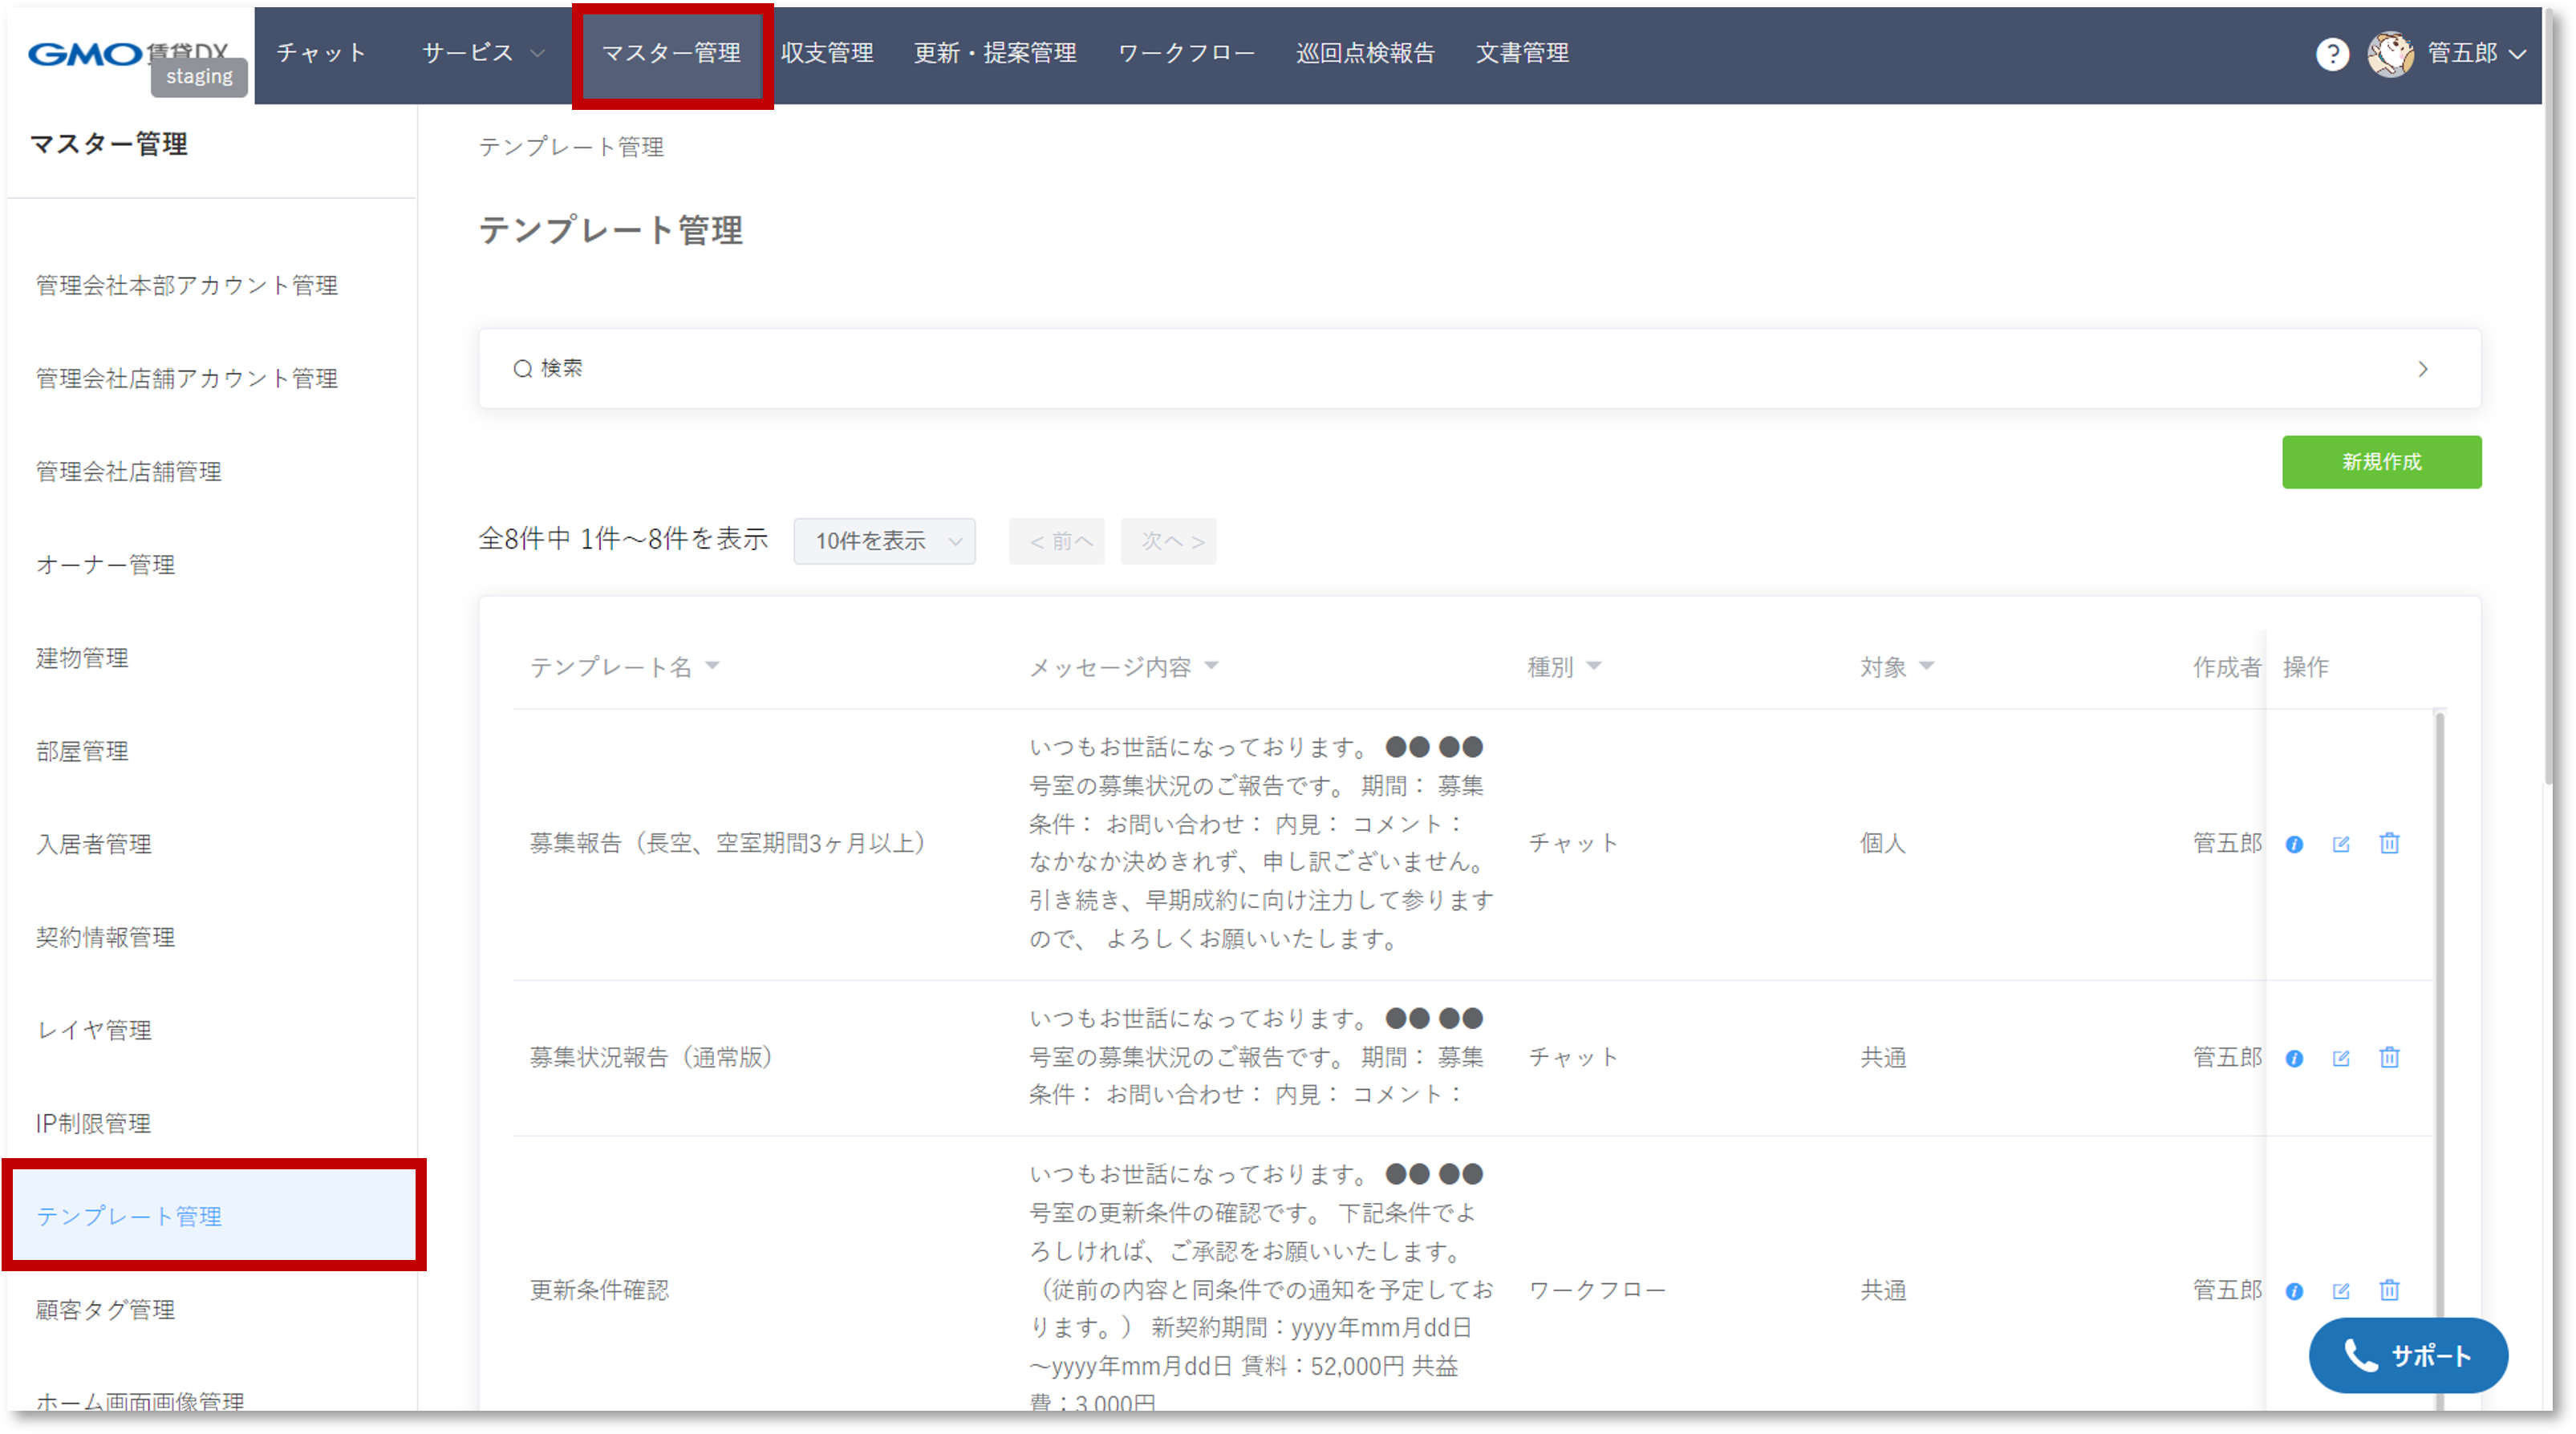Show info for 募集状況報告（通常版） template
Viewport: 2576px width, 1434px height.
[2294, 1058]
